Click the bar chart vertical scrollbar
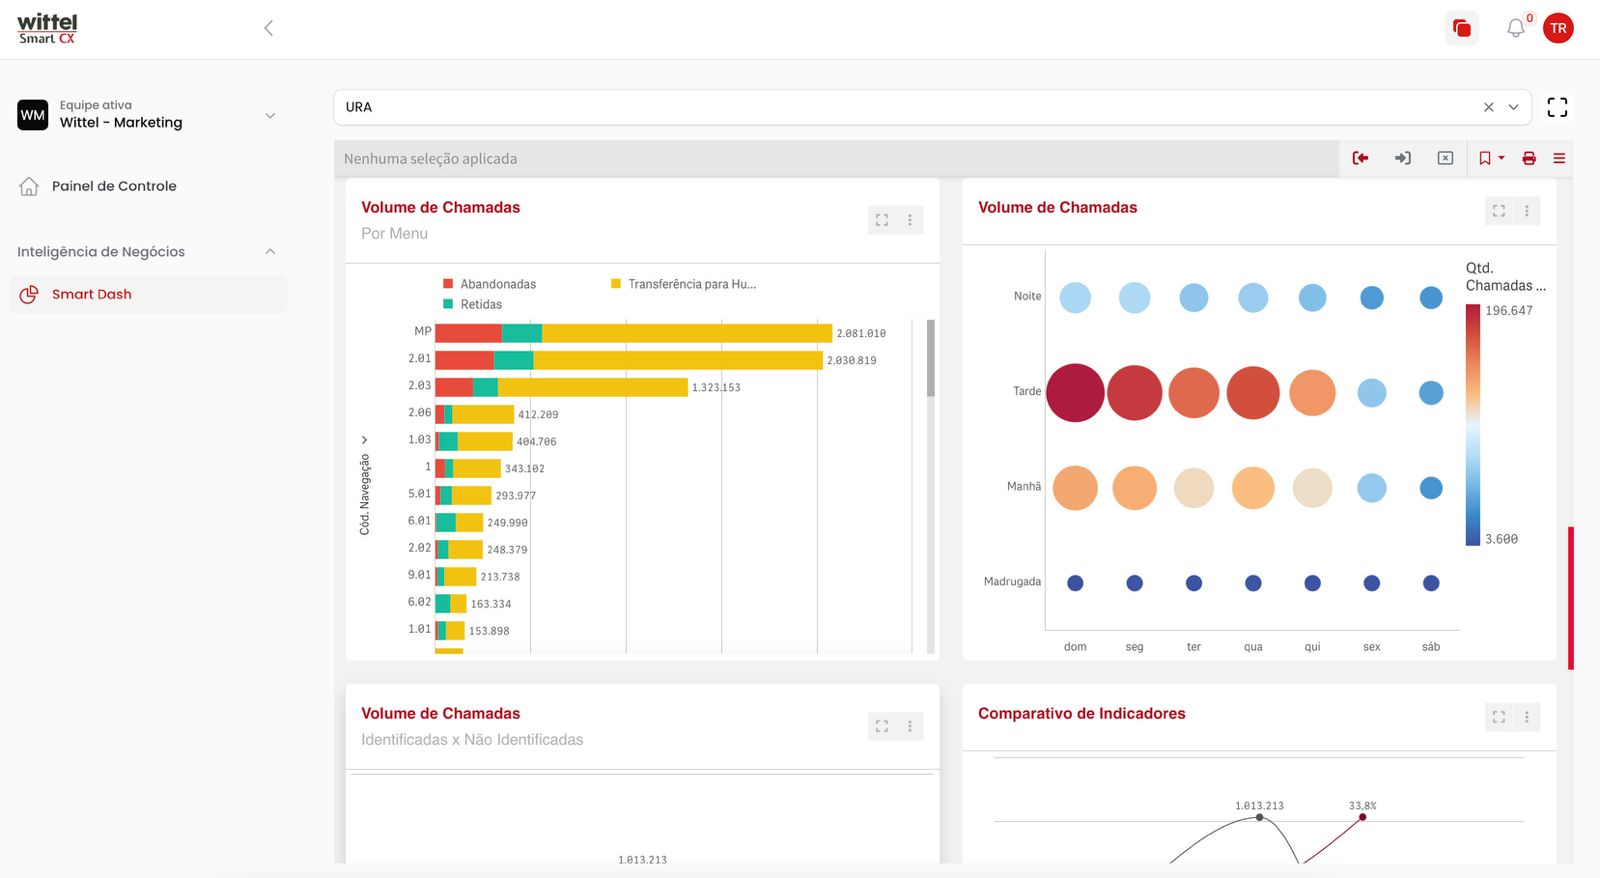The height and width of the screenshot is (878, 1600). click(930, 358)
